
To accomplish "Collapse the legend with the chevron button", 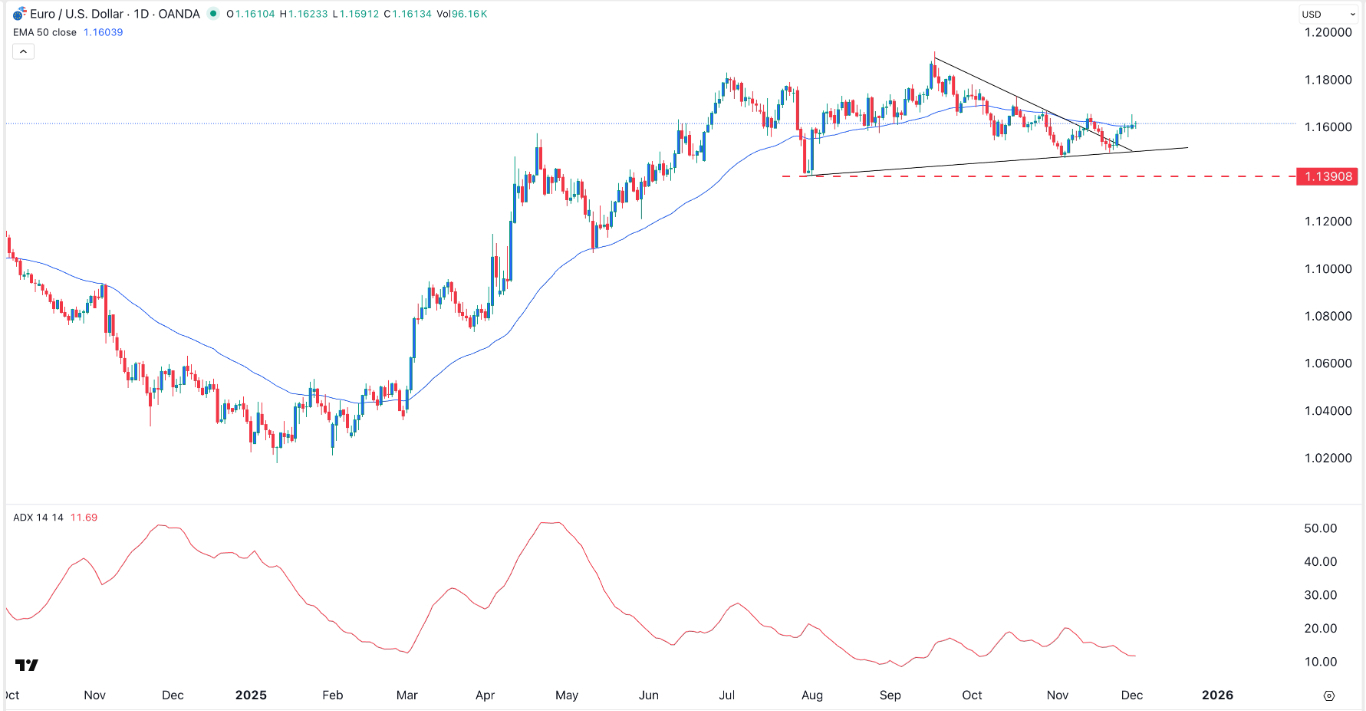I will 22,50.
